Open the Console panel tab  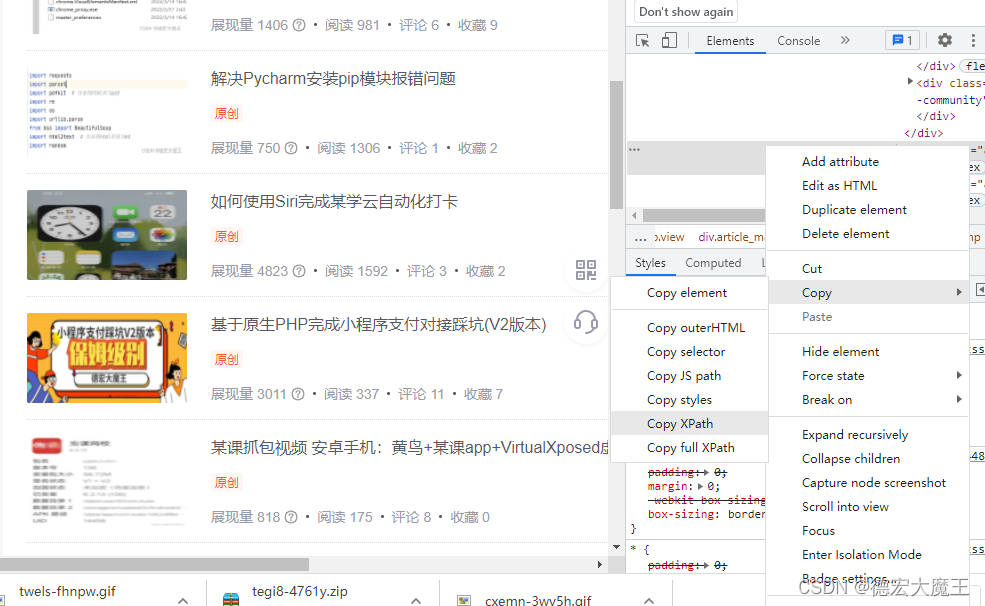pyautogui.click(x=798, y=41)
